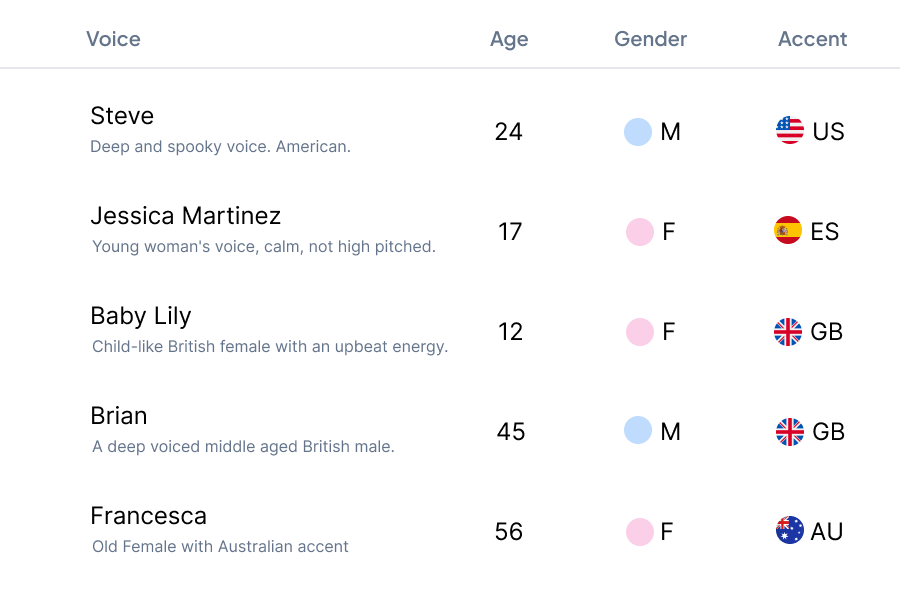Screen dimensions: 900x600
Task: Click the British flag icon in Brian's row
Action: coord(790,431)
